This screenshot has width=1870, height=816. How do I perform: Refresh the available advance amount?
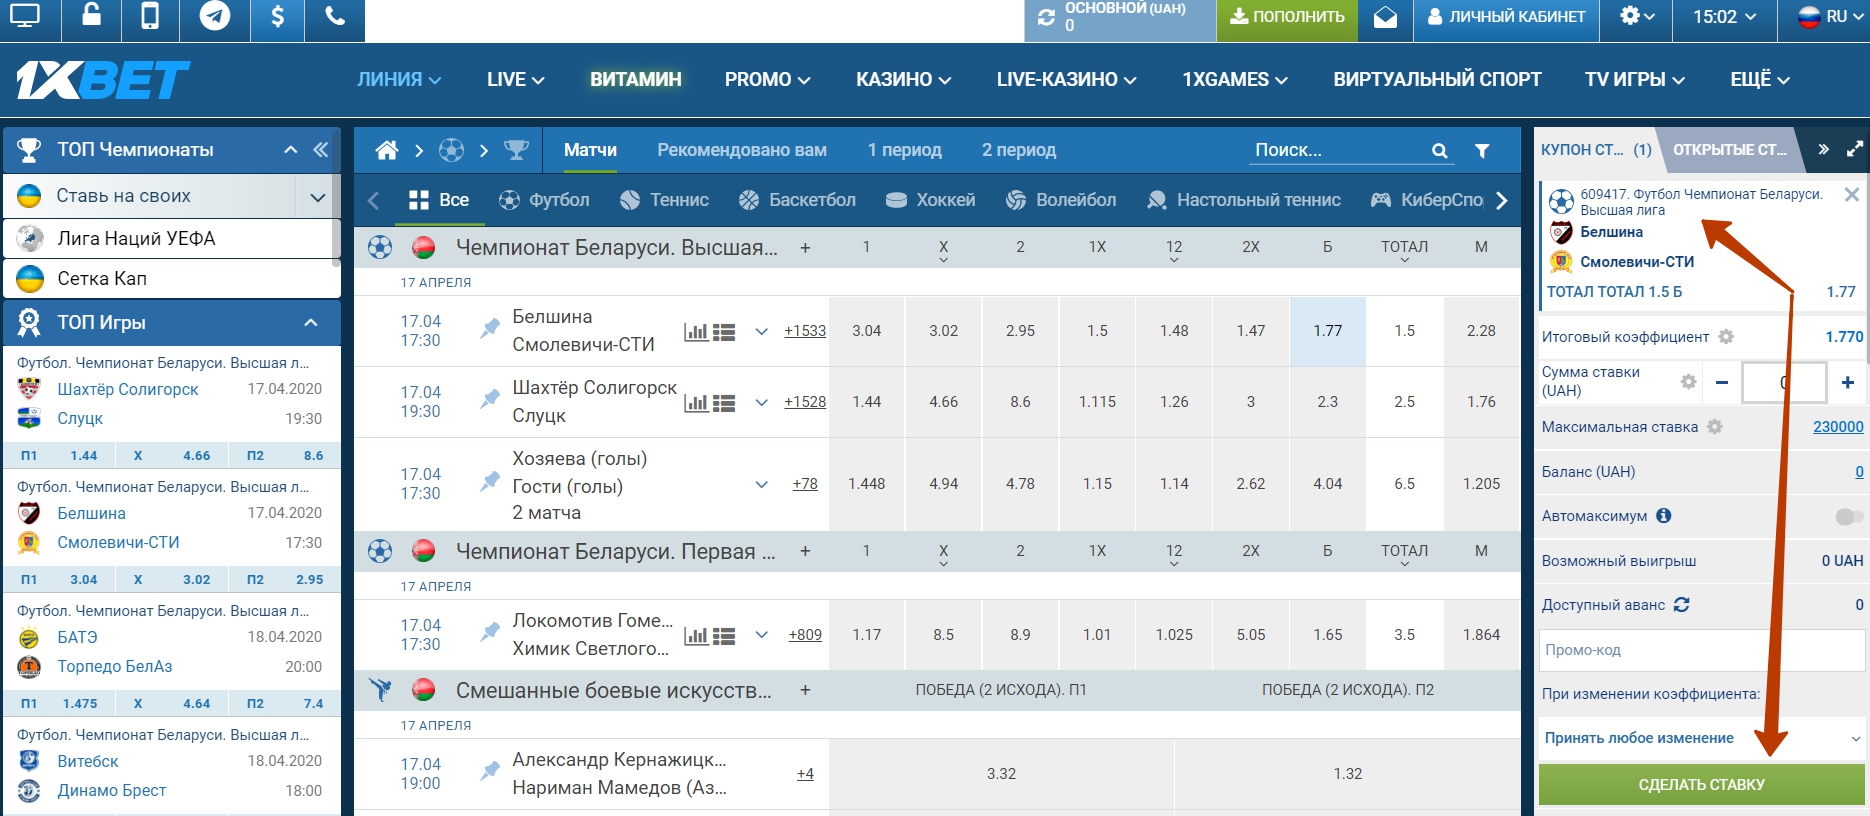pos(1682,605)
